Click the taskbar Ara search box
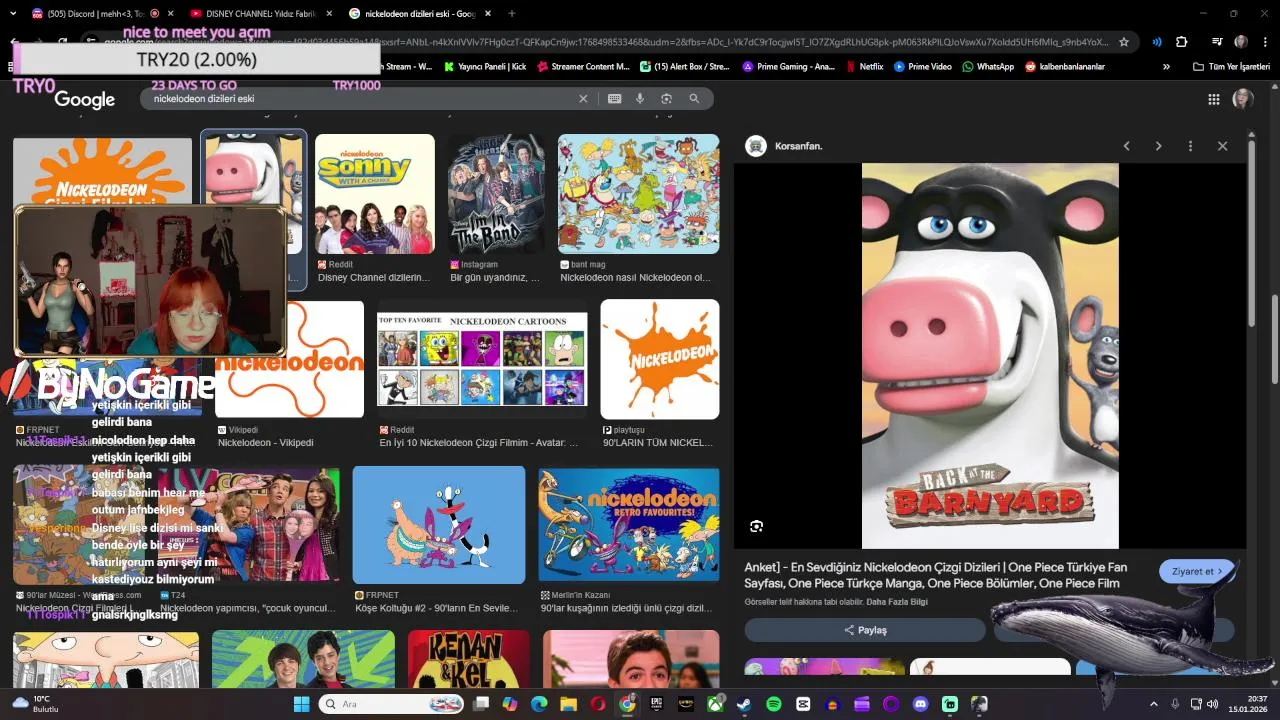This screenshot has width=1280, height=720. [x=393, y=704]
